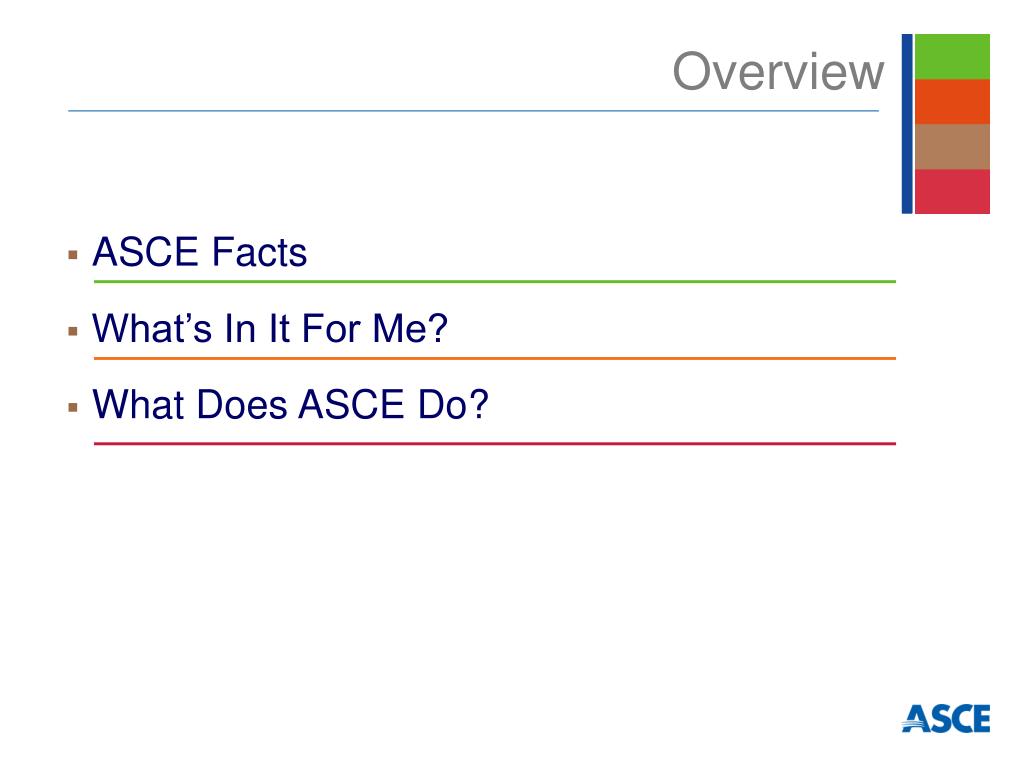Click the red line under What Does ASCE Do?
The width and height of the screenshot is (1024, 768).
click(494, 443)
